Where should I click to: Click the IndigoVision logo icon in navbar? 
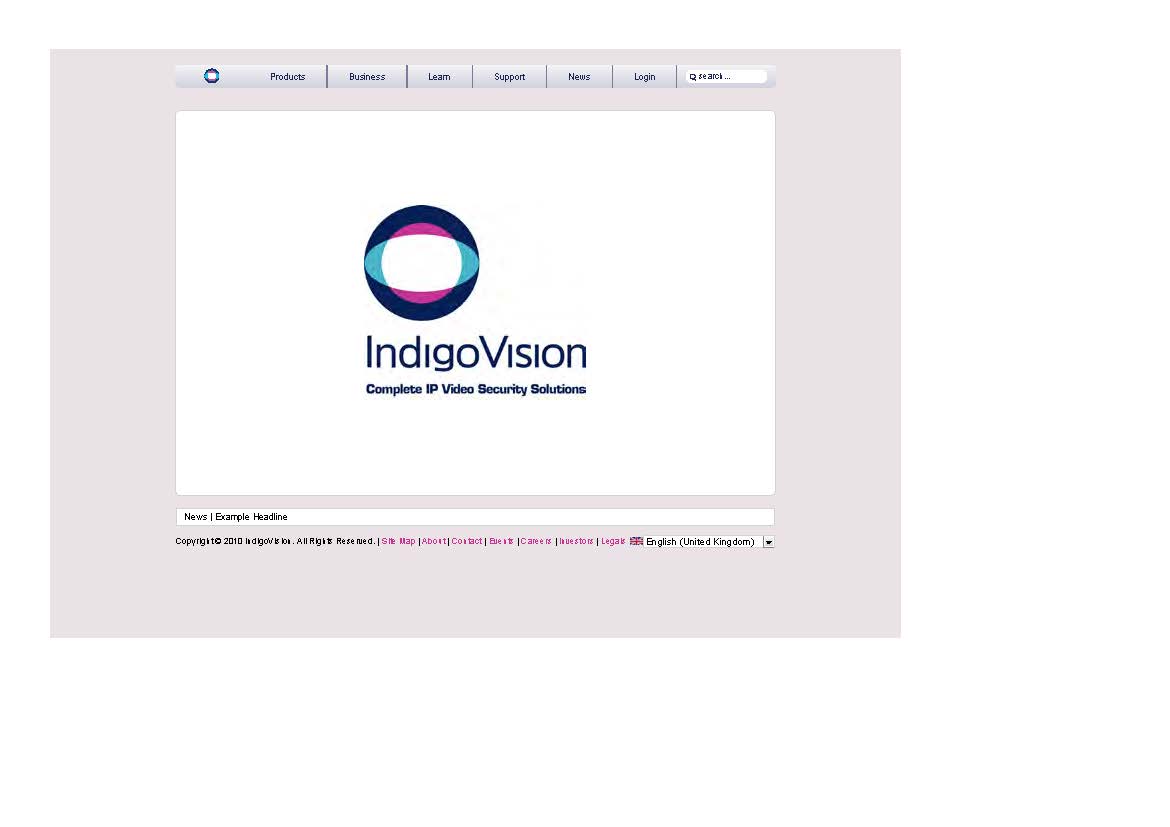tap(212, 76)
